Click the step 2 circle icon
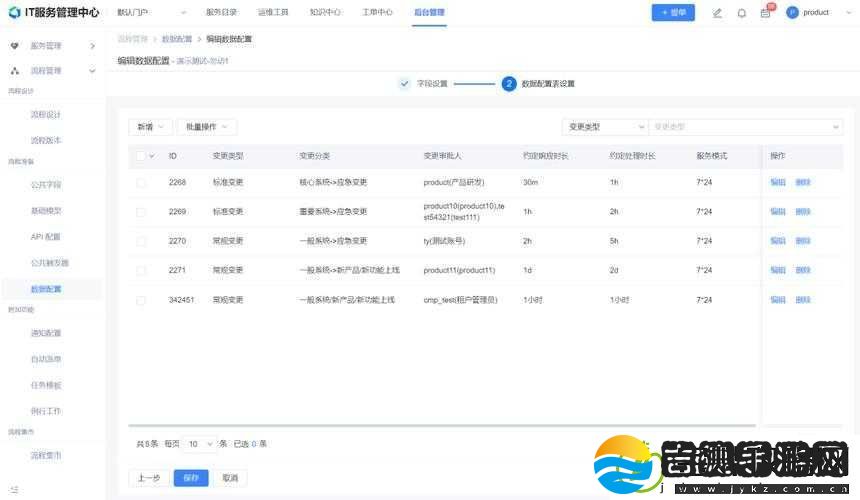The width and height of the screenshot is (860, 500). tap(509, 83)
